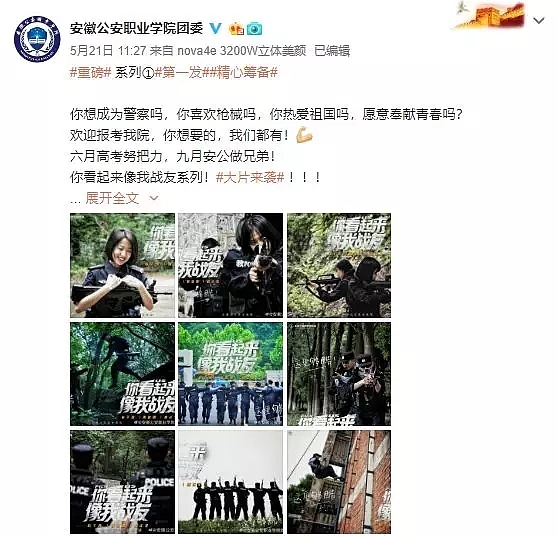Image resolution: width=558 pixels, height=537 pixels.
Task: Open the #大片来袭# hashtag topic
Action: click(251, 177)
